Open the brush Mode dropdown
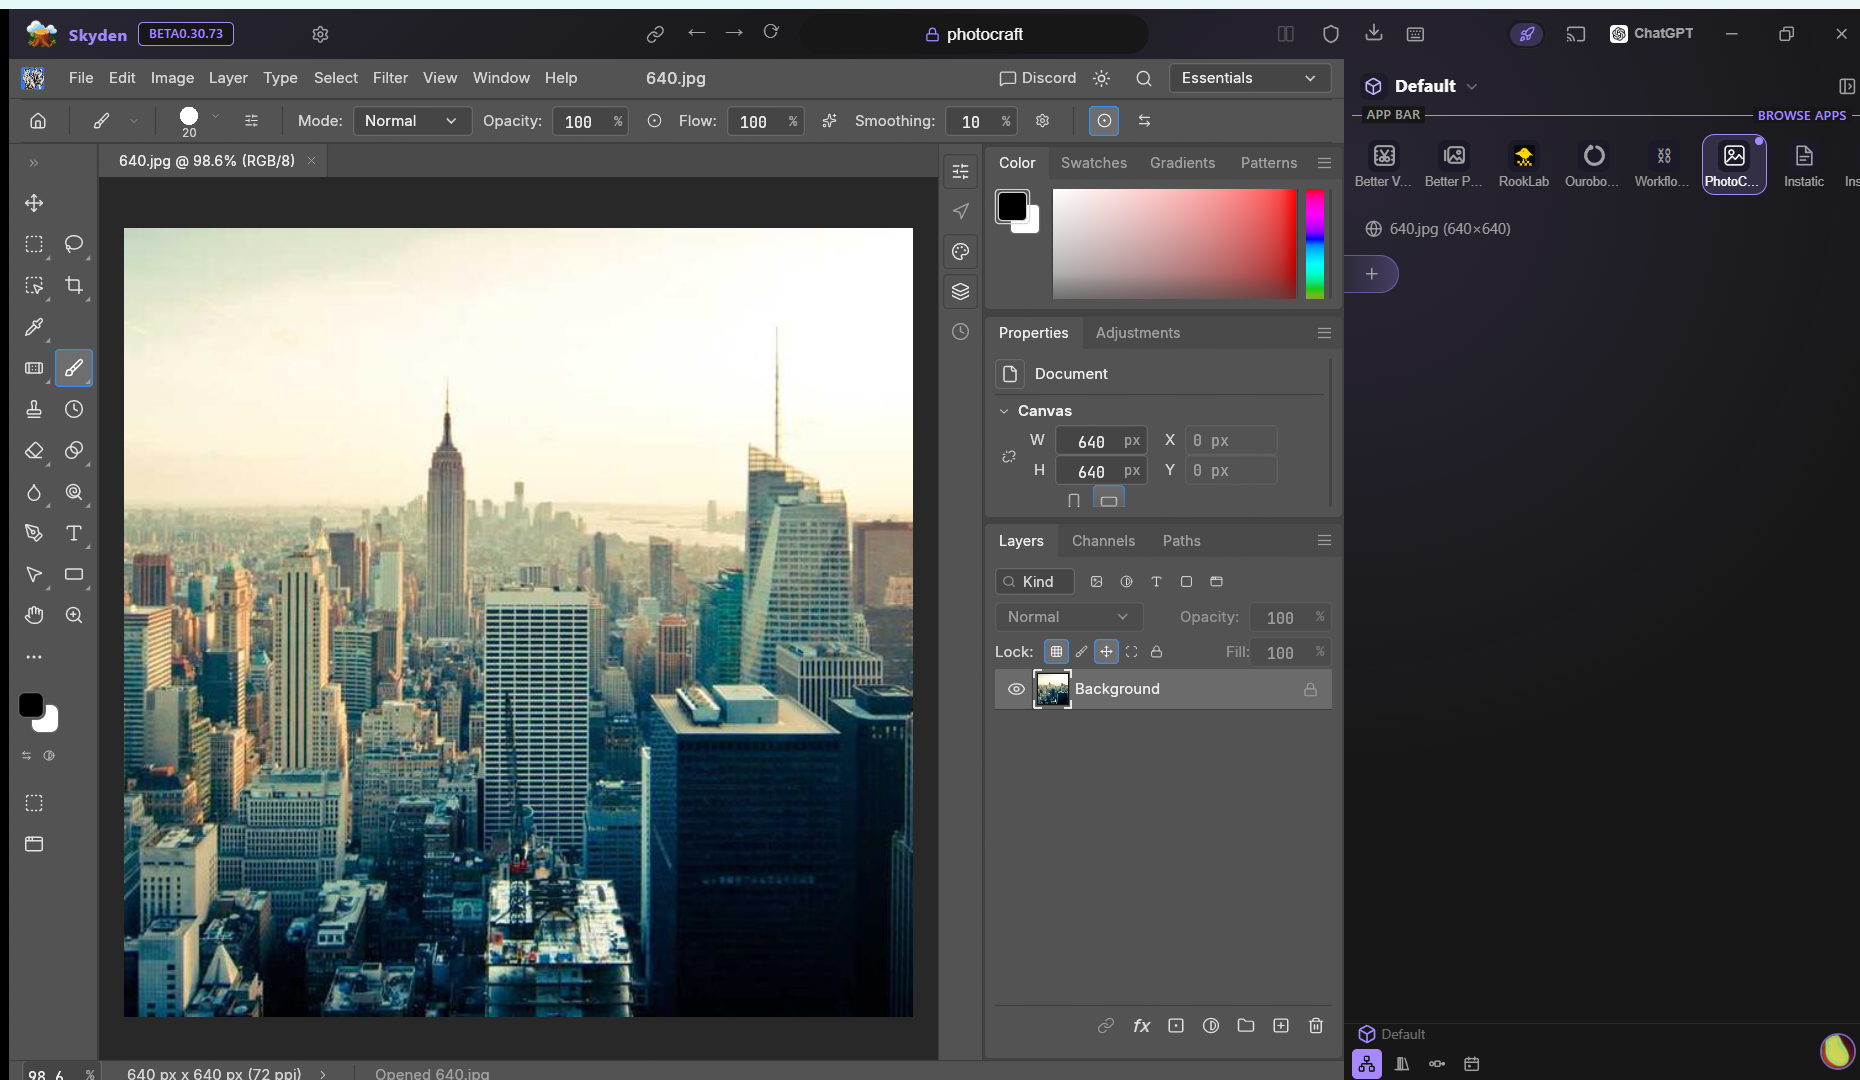 (x=411, y=121)
